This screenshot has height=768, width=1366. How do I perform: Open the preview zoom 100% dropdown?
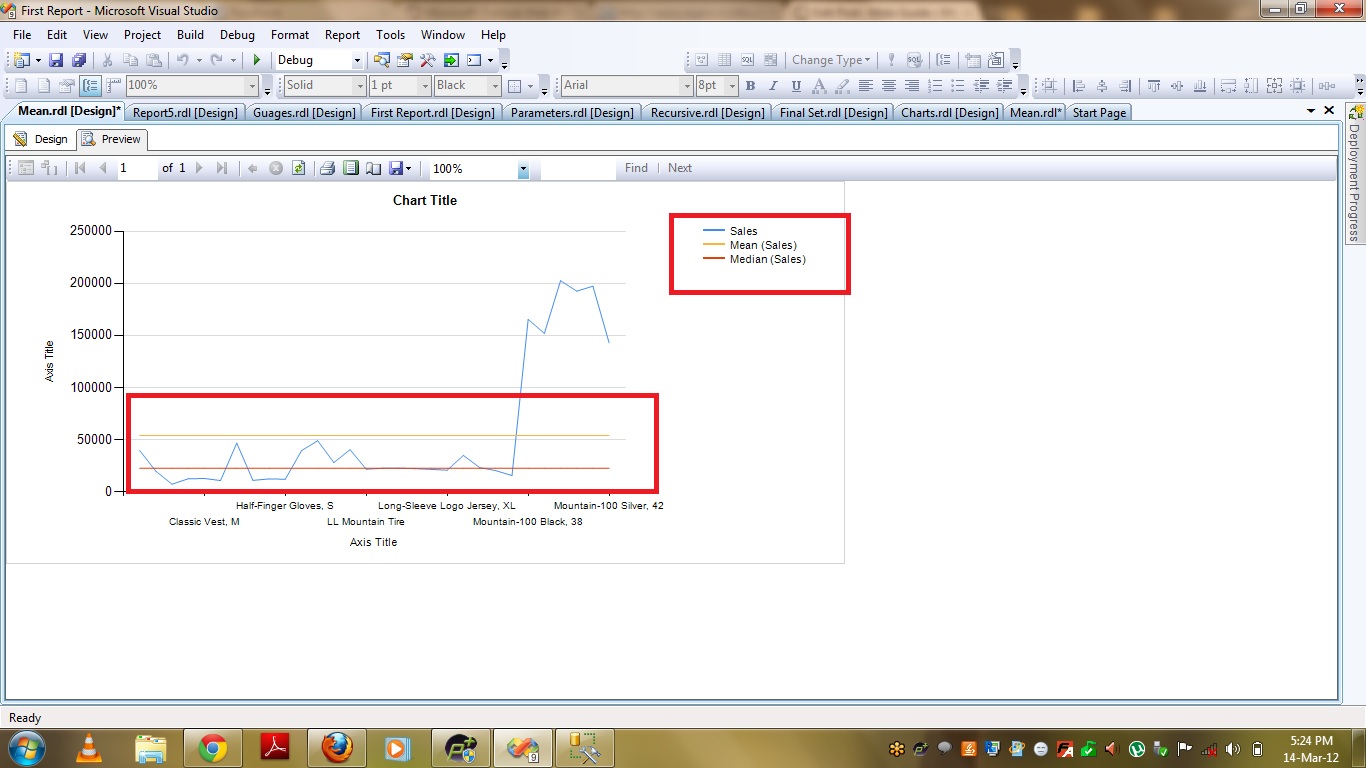coord(523,170)
